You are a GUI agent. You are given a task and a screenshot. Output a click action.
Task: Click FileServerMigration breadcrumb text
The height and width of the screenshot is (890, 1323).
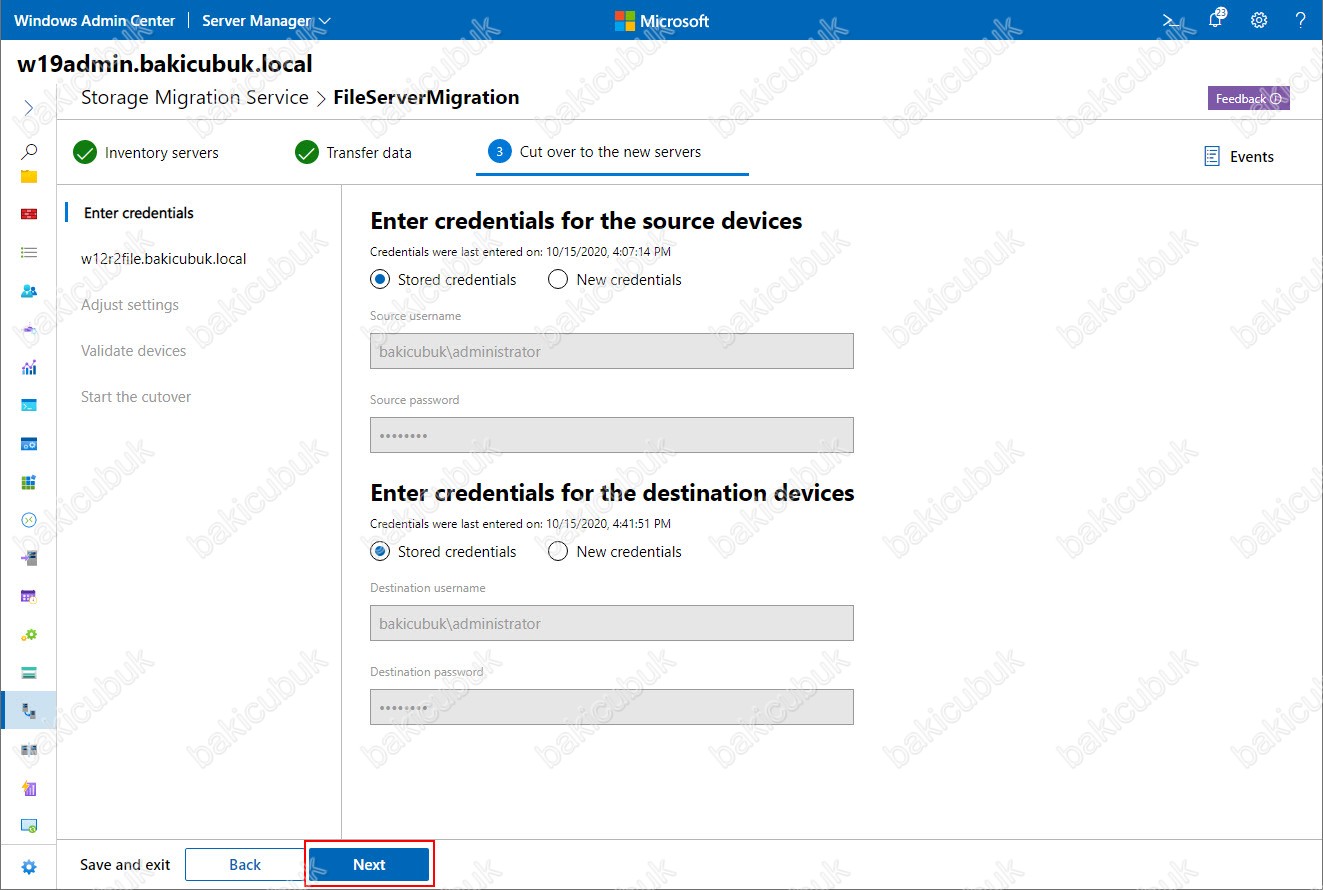427,97
